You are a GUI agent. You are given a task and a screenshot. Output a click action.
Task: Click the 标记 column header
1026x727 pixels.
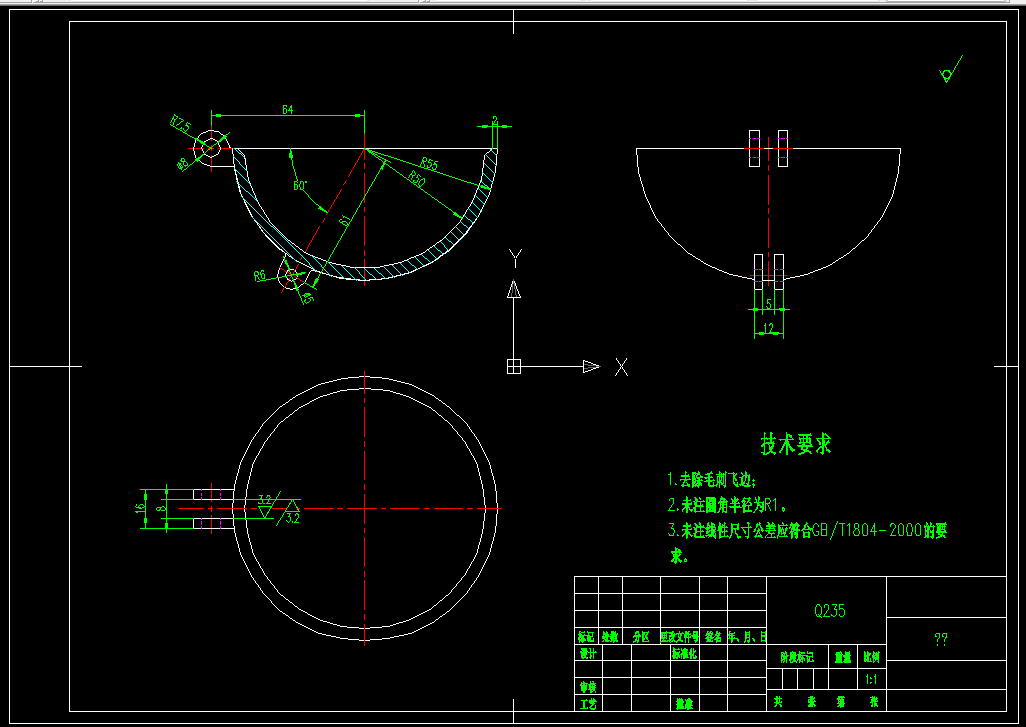tap(586, 637)
